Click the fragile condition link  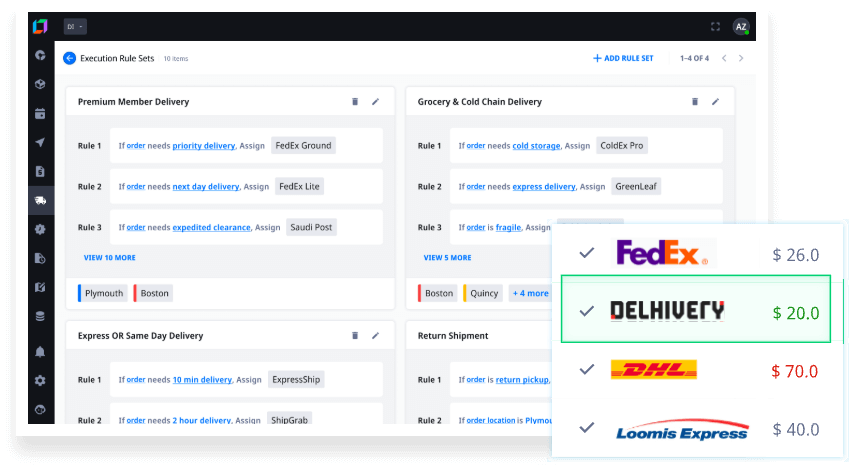tap(508, 227)
